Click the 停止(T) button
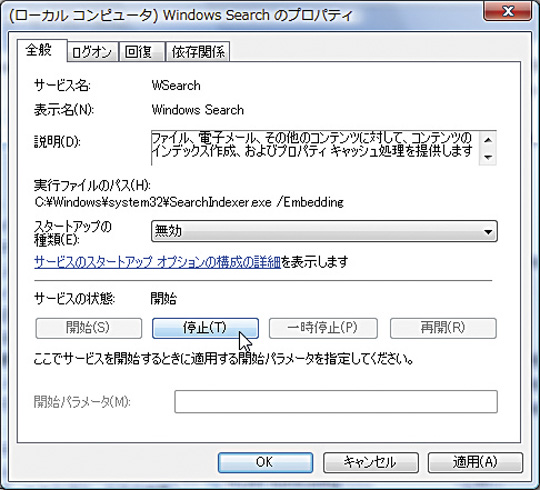Image resolution: width=540 pixels, height=490 pixels. [205, 328]
